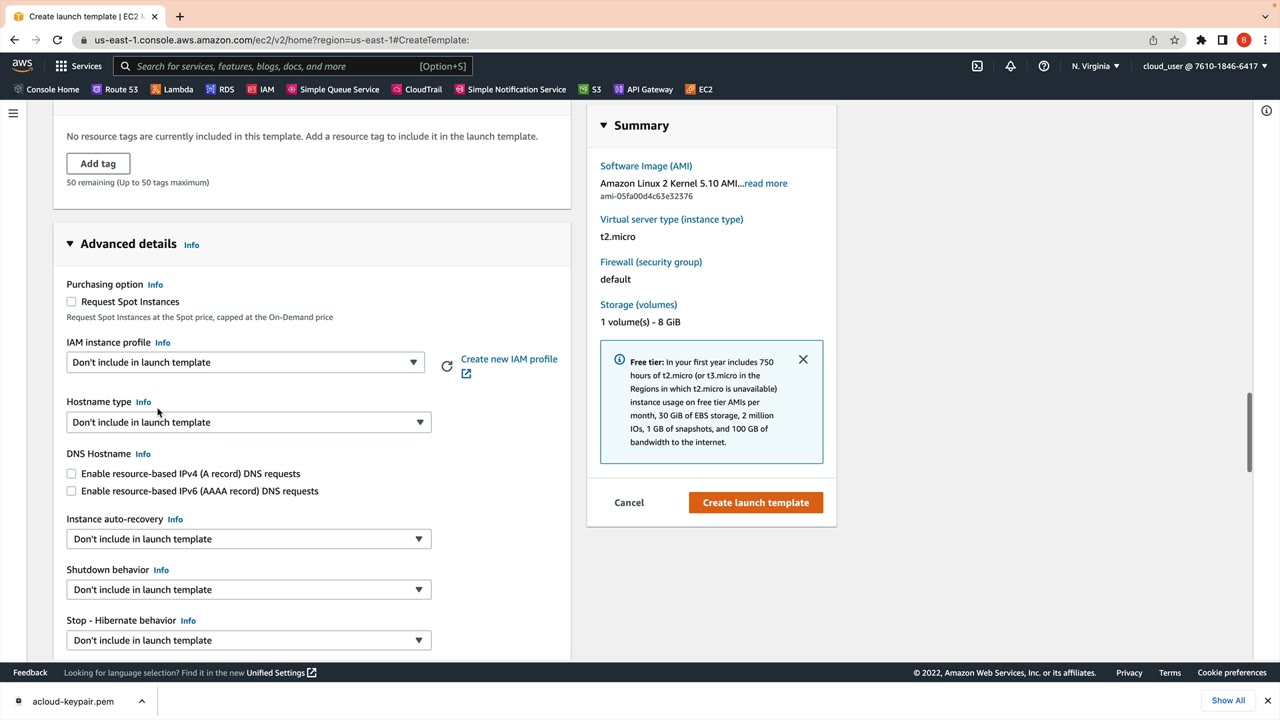1280x720 pixels.
Task: Open Simple Notification Service shortcut
Action: 510,89
